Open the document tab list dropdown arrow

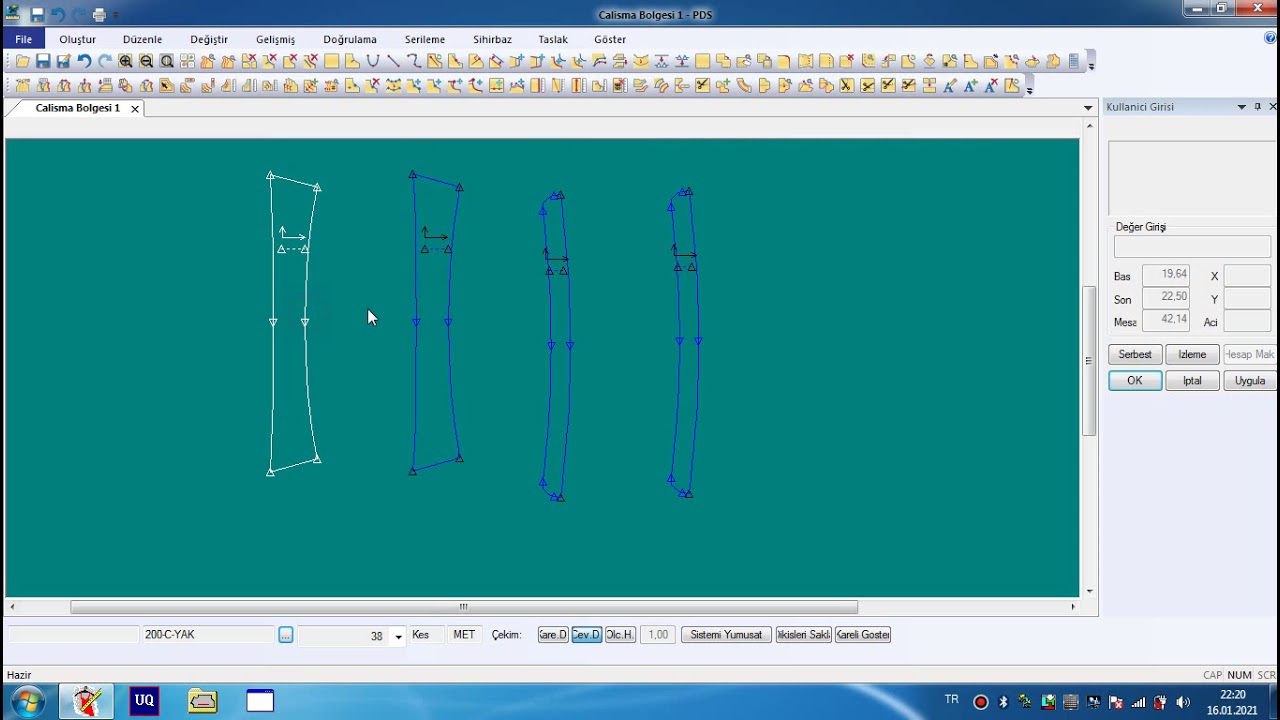coord(1088,108)
